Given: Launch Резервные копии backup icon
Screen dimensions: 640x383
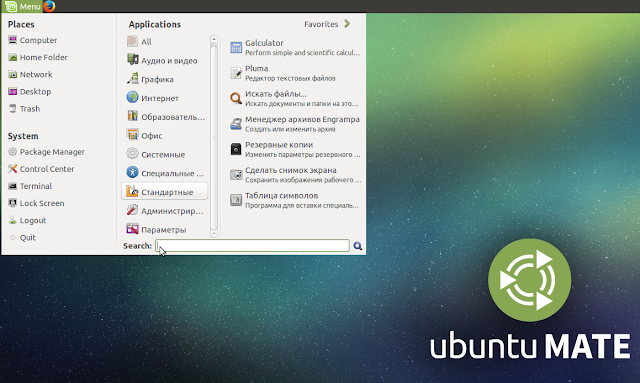Looking at the screenshot, I should (x=236, y=149).
